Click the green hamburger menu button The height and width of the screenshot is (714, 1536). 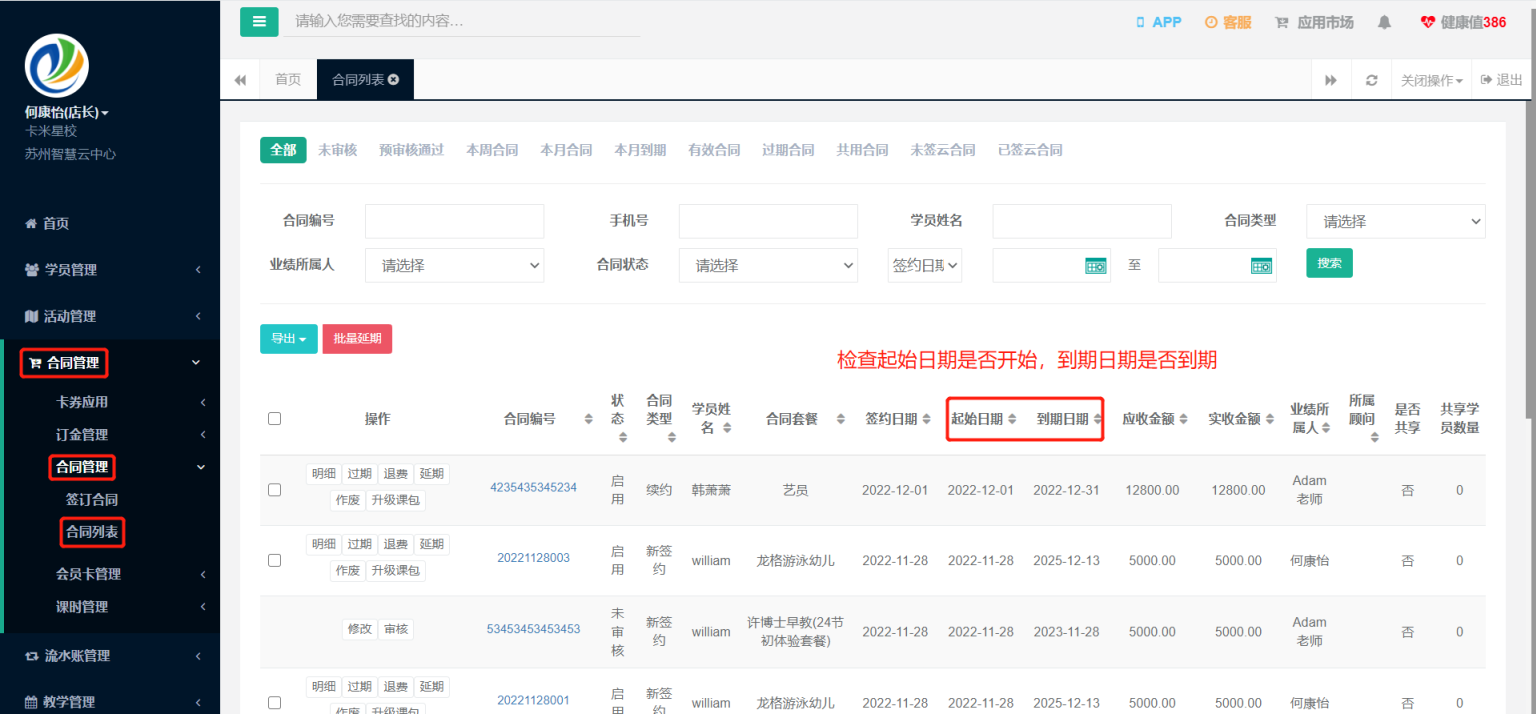259,21
